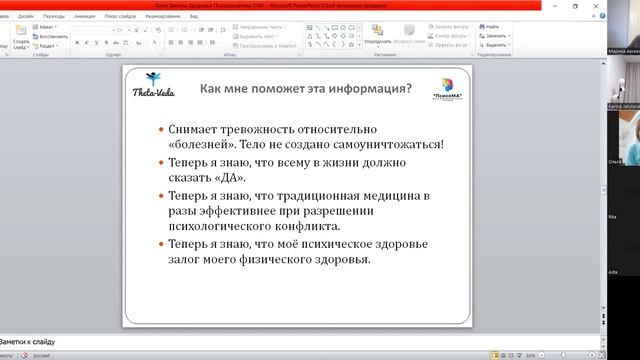Switch to Reading view in status bar

click(x=511, y=356)
